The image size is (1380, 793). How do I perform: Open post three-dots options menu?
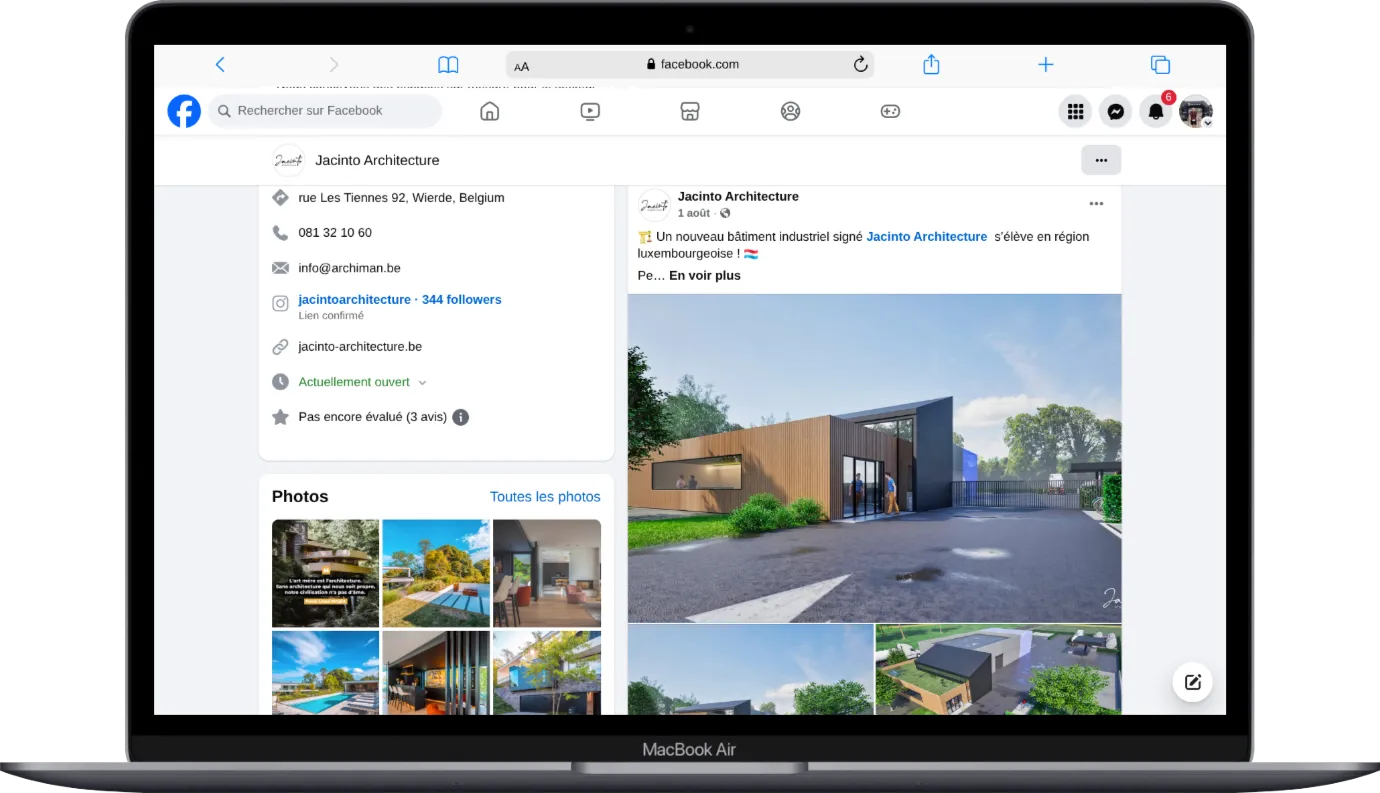point(1096,204)
